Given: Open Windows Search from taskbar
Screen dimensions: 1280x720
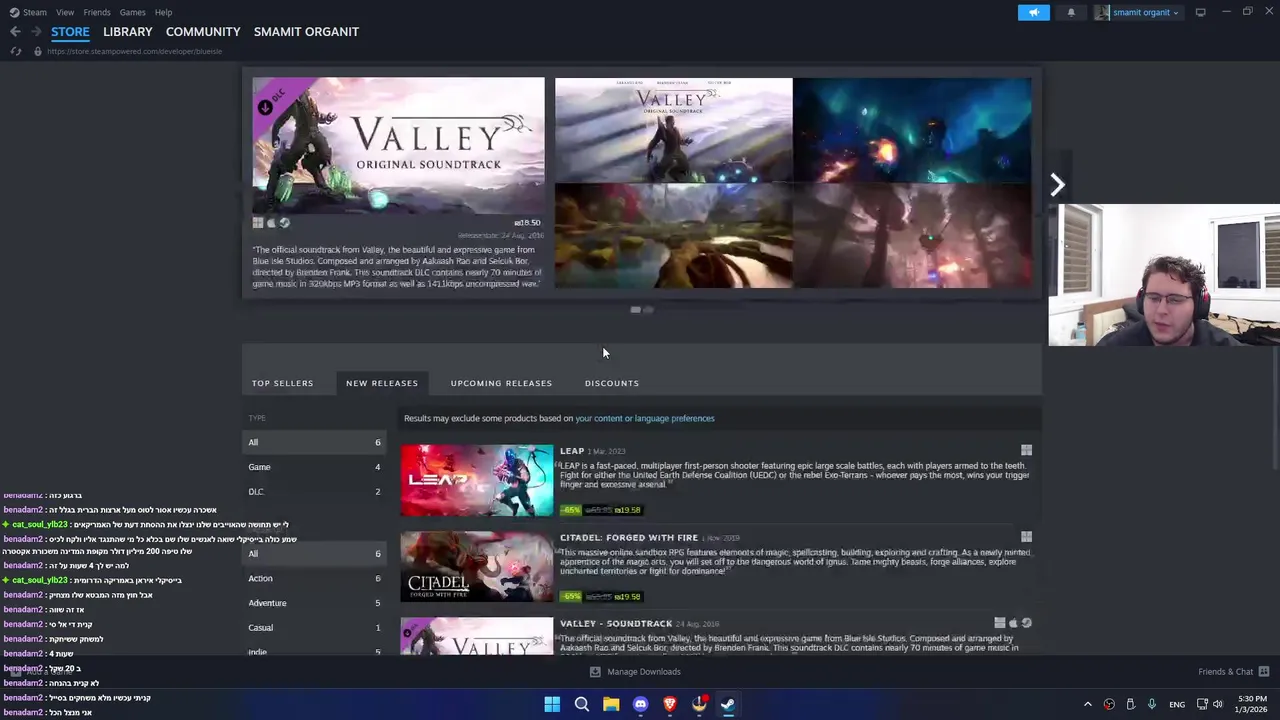Looking at the screenshot, I should [581, 705].
